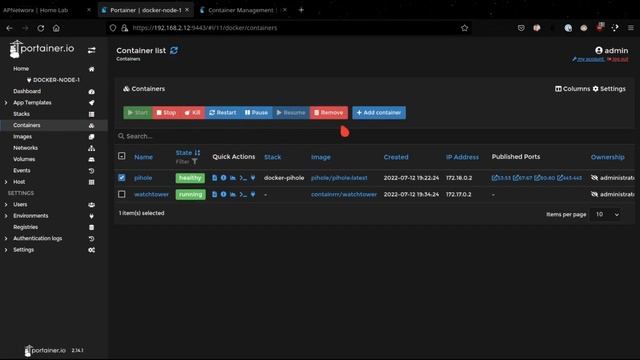The width and height of the screenshot is (640, 360).
Task: Click the Settings cogs icon in sidebar
Action: point(91,250)
